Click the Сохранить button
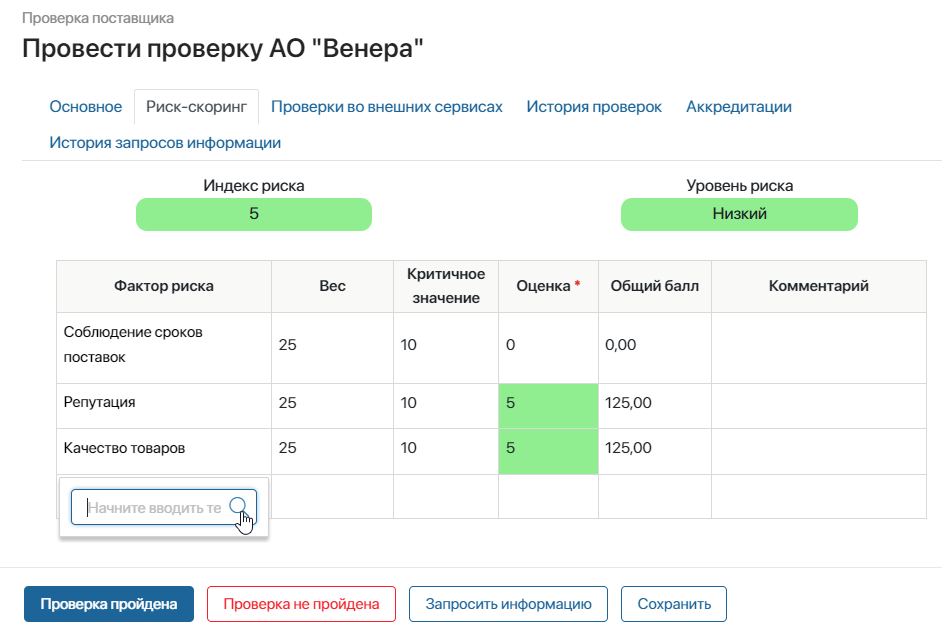Viewport: 942px width, 635px height. click(x=674, y=604)
